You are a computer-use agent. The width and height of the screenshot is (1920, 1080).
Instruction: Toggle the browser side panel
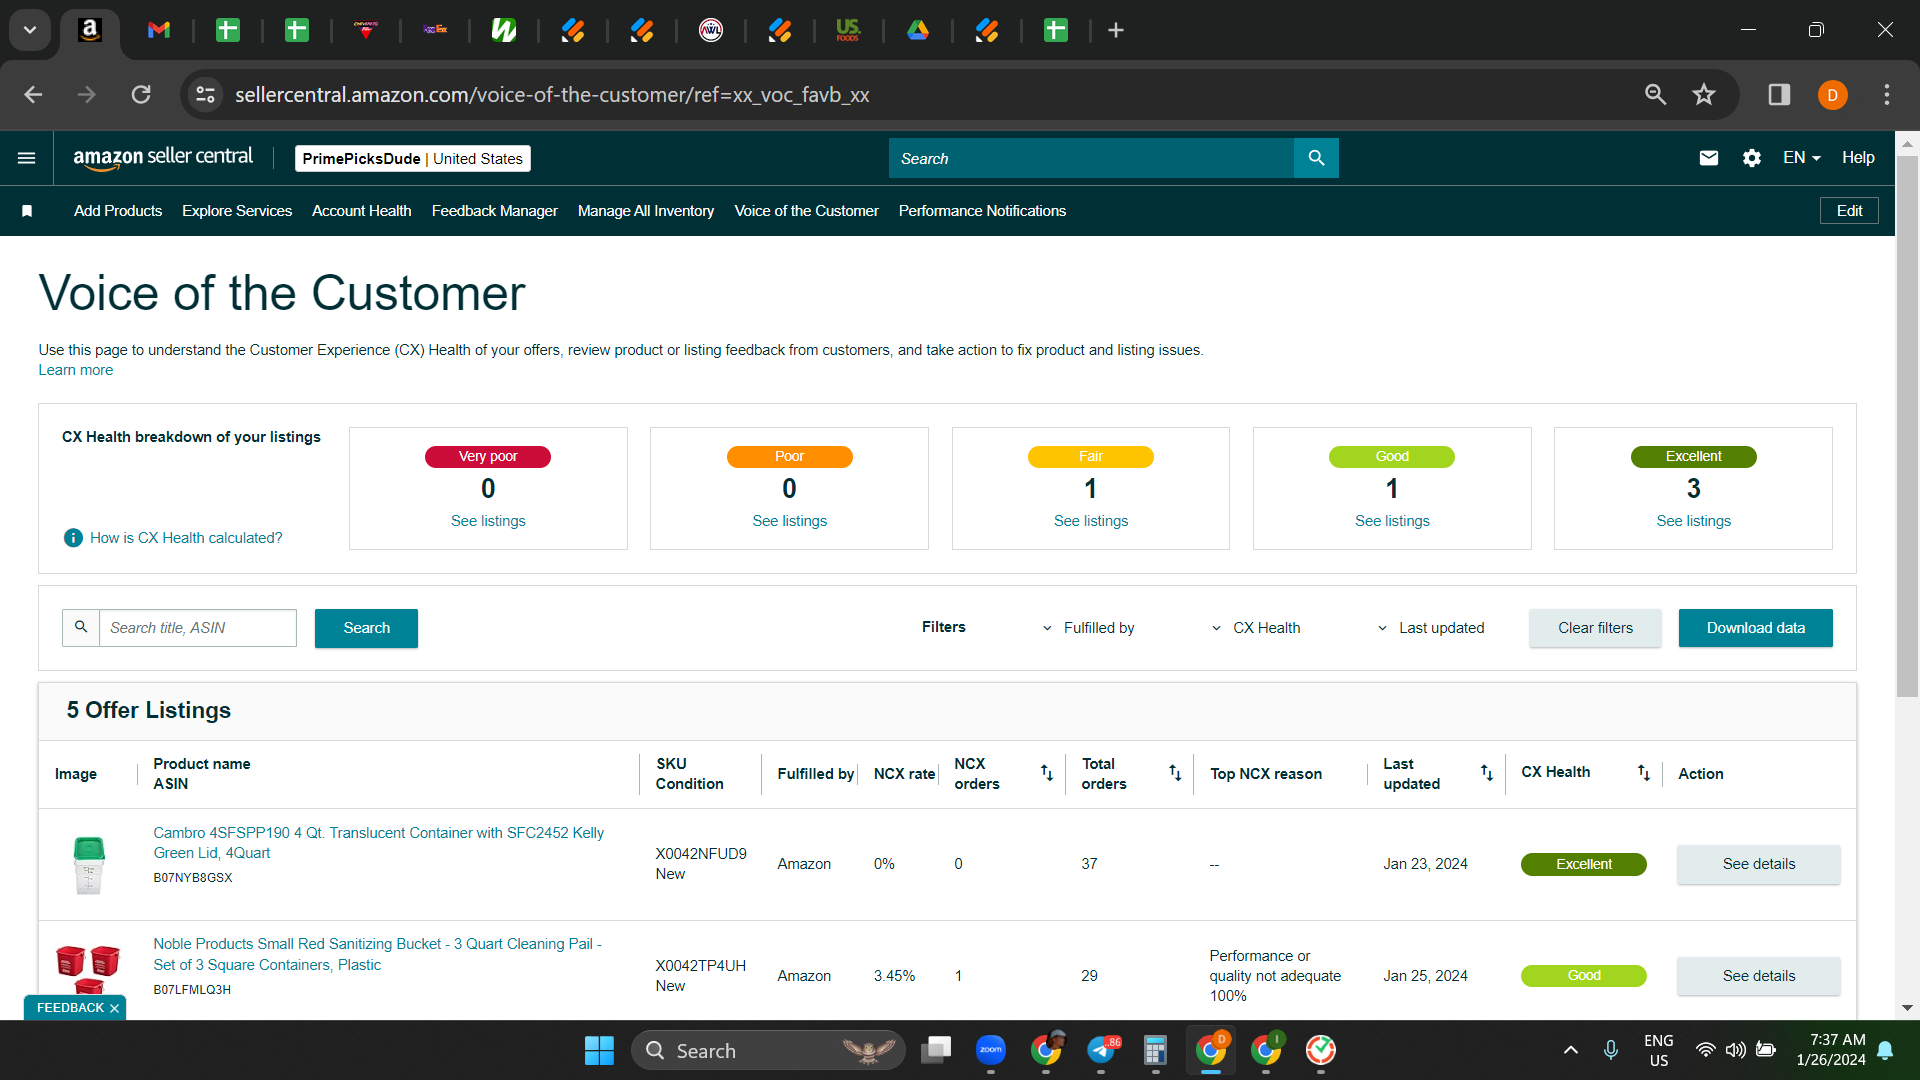point(1779,95)
